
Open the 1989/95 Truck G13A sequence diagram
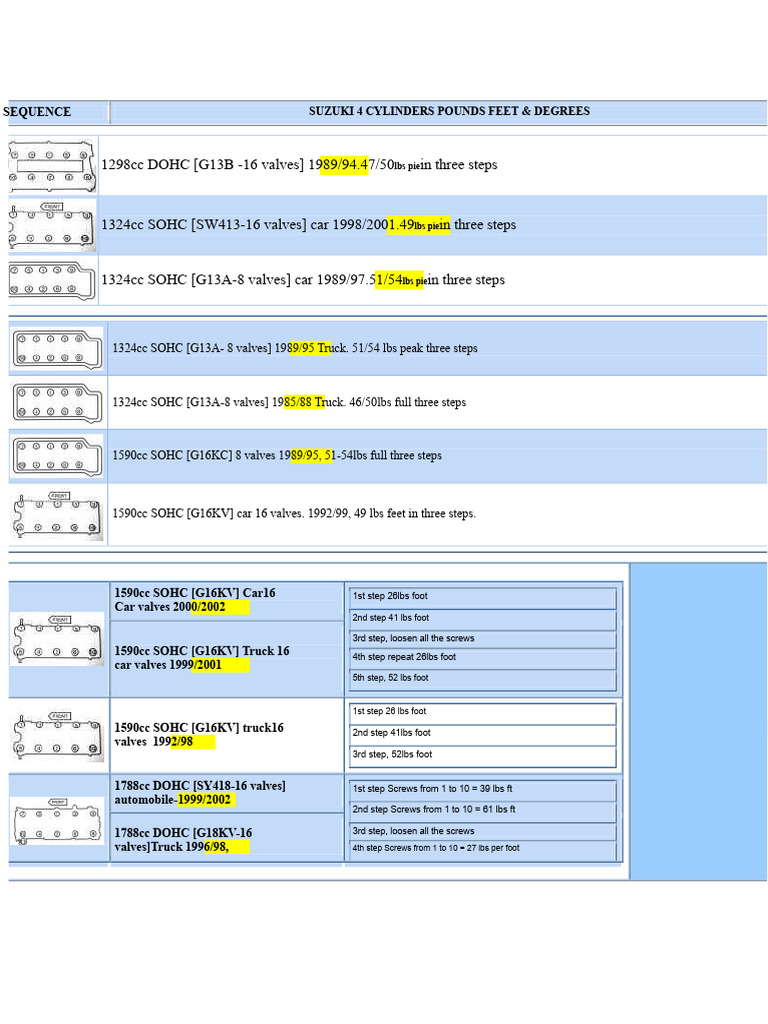pyautogui.click(x=57, y=349)
